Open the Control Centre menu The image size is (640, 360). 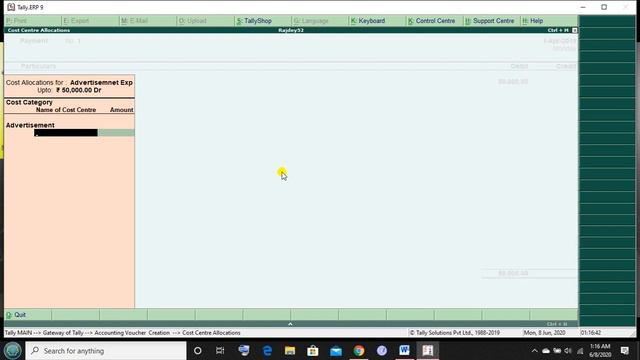pyautogui.click(x=431, y=21)
